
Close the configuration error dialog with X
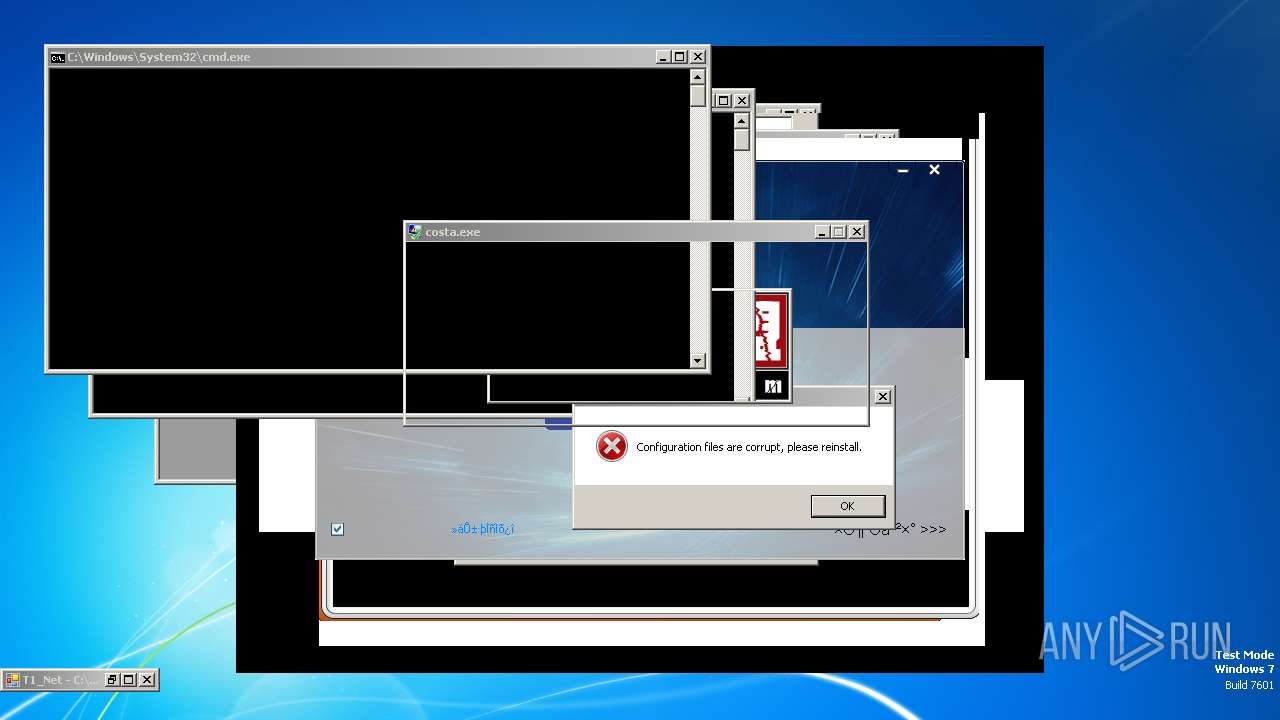pyautogui.click(x=883, y=397)
